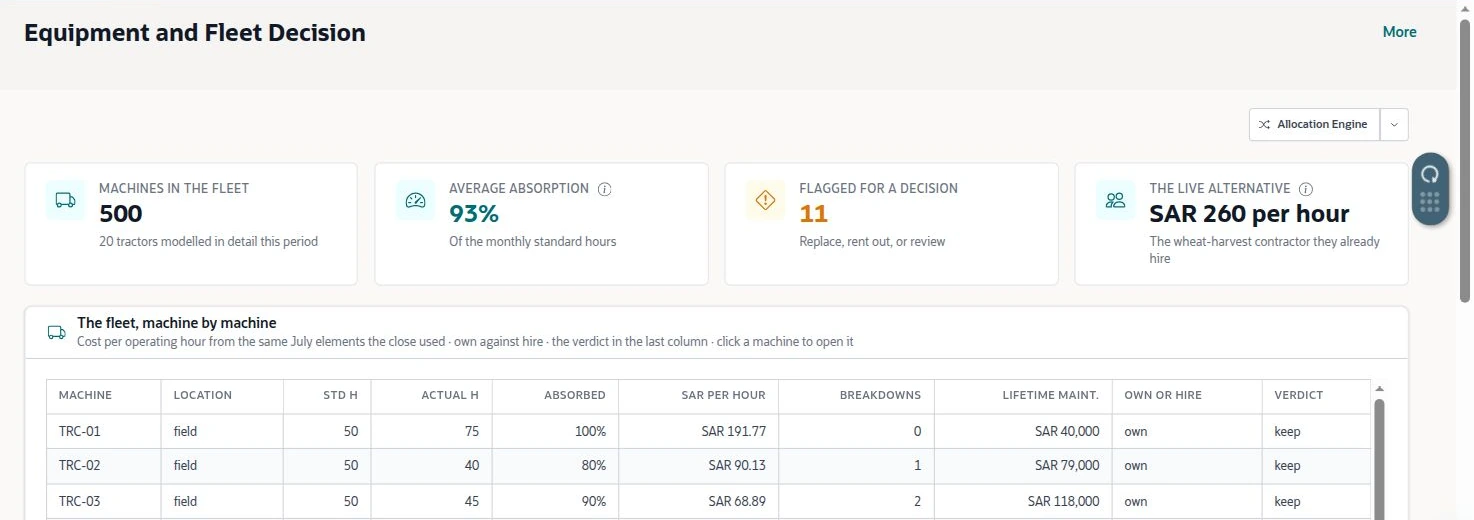1474x520 pixels.
Task: Open the More link at top right
Action: [1399, 32]
